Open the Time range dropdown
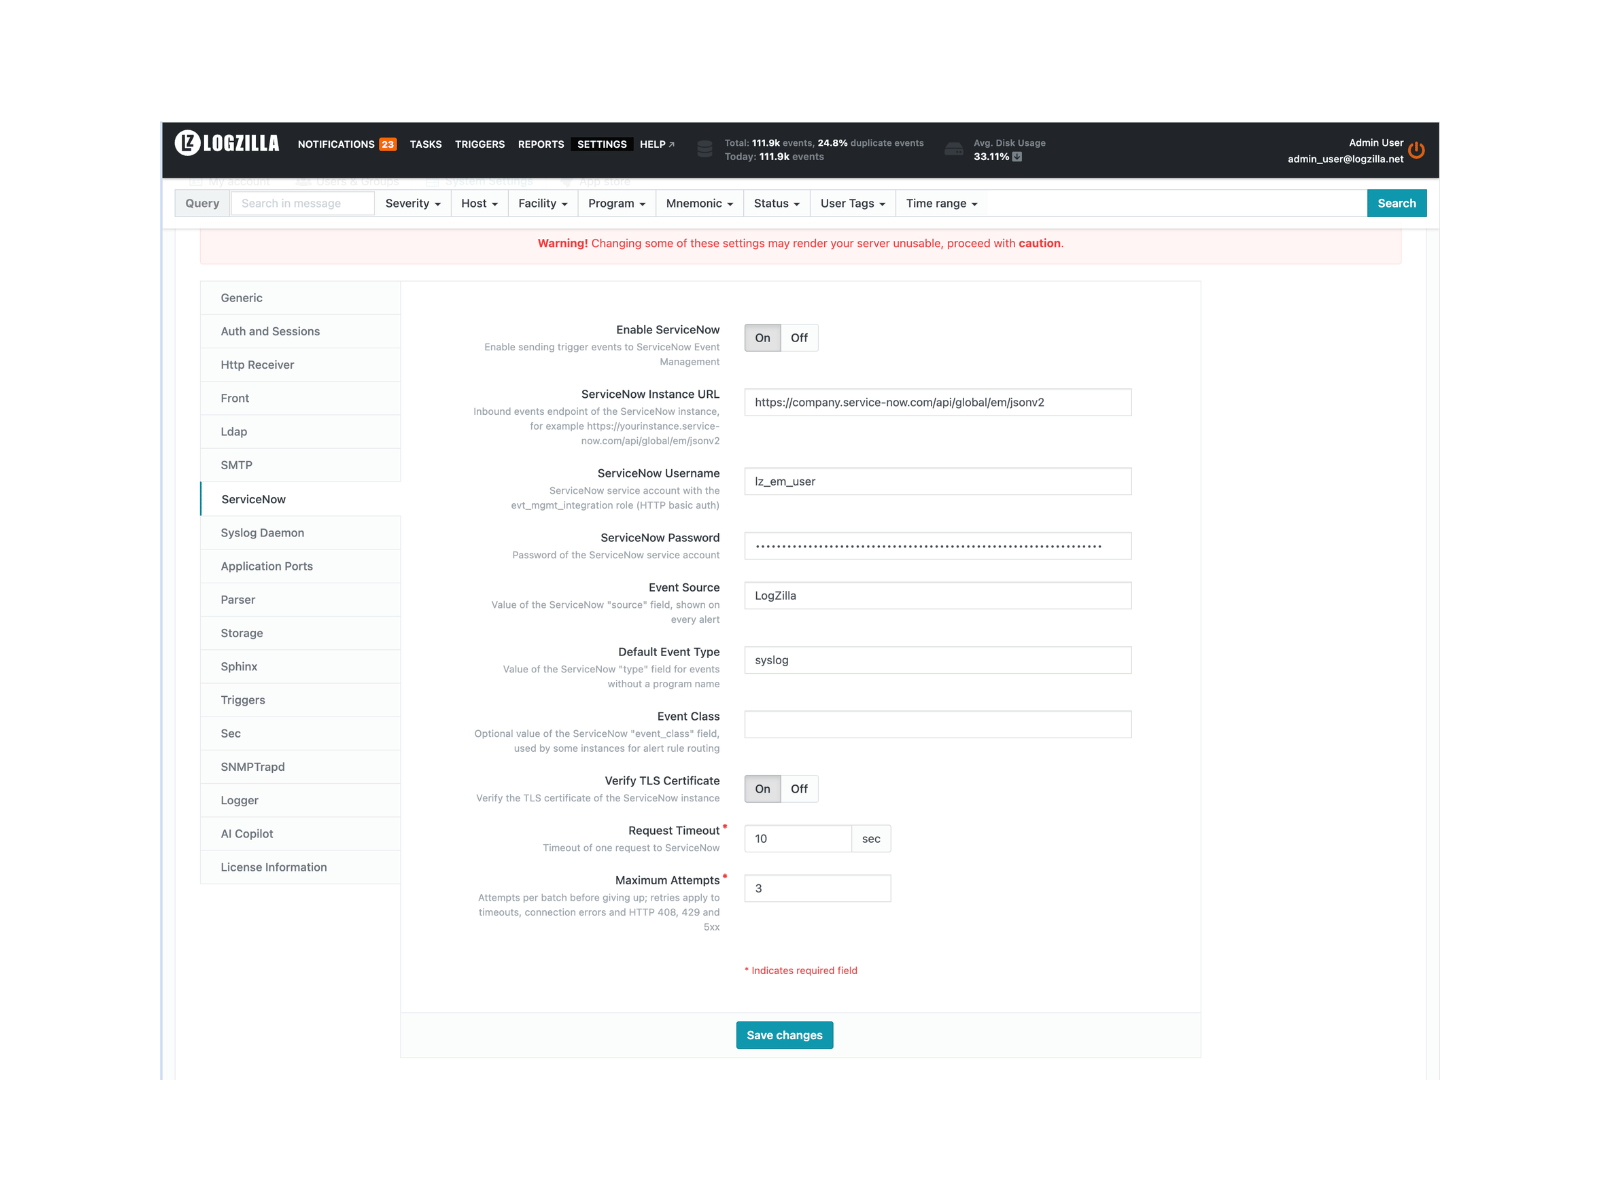1600x1200 pixels. point(942,203)
